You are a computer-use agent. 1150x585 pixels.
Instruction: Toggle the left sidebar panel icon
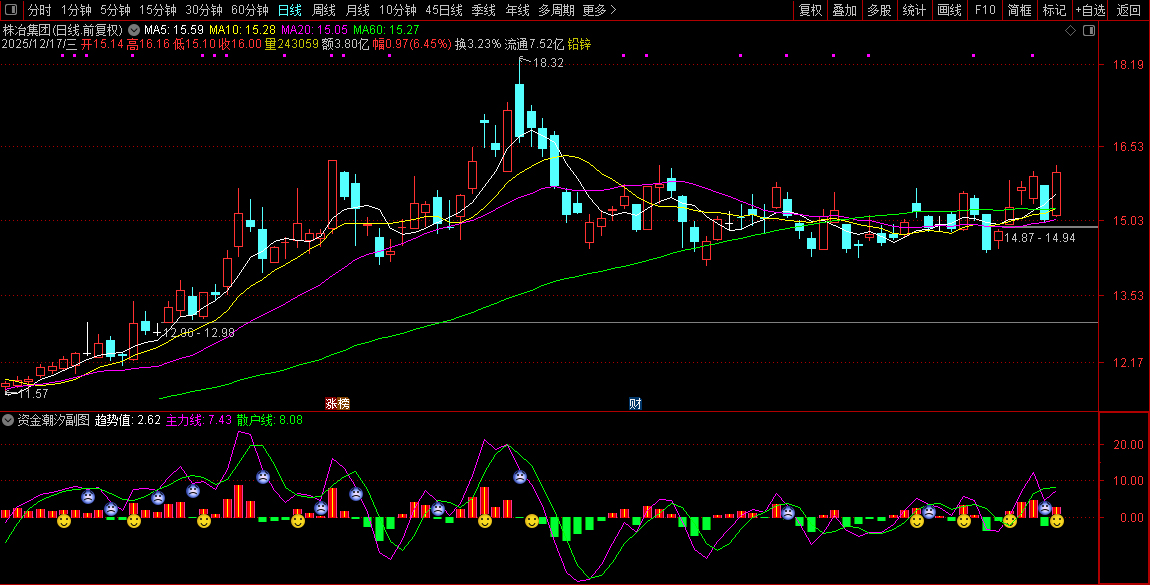click(13, 10)
